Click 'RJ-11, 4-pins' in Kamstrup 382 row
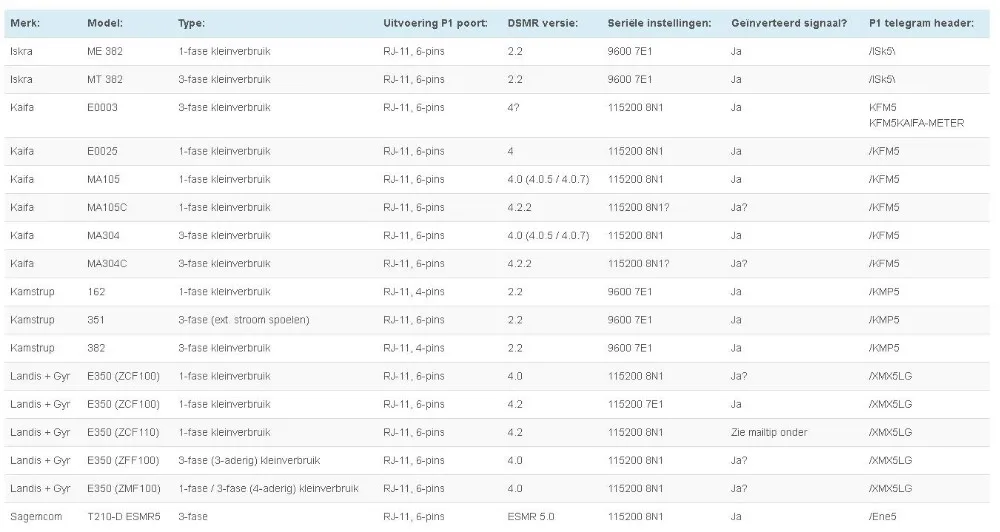This screenshot has height=532, width=1000. click(x=414, y=348)
